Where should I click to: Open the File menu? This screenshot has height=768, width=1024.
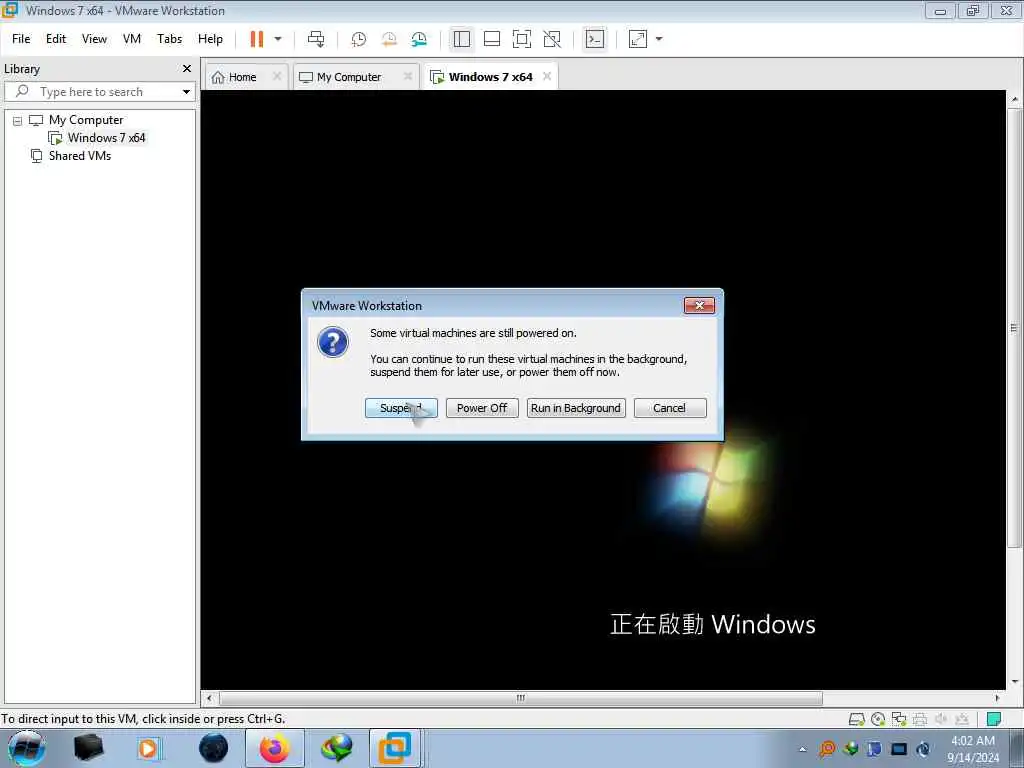point(21,39)
